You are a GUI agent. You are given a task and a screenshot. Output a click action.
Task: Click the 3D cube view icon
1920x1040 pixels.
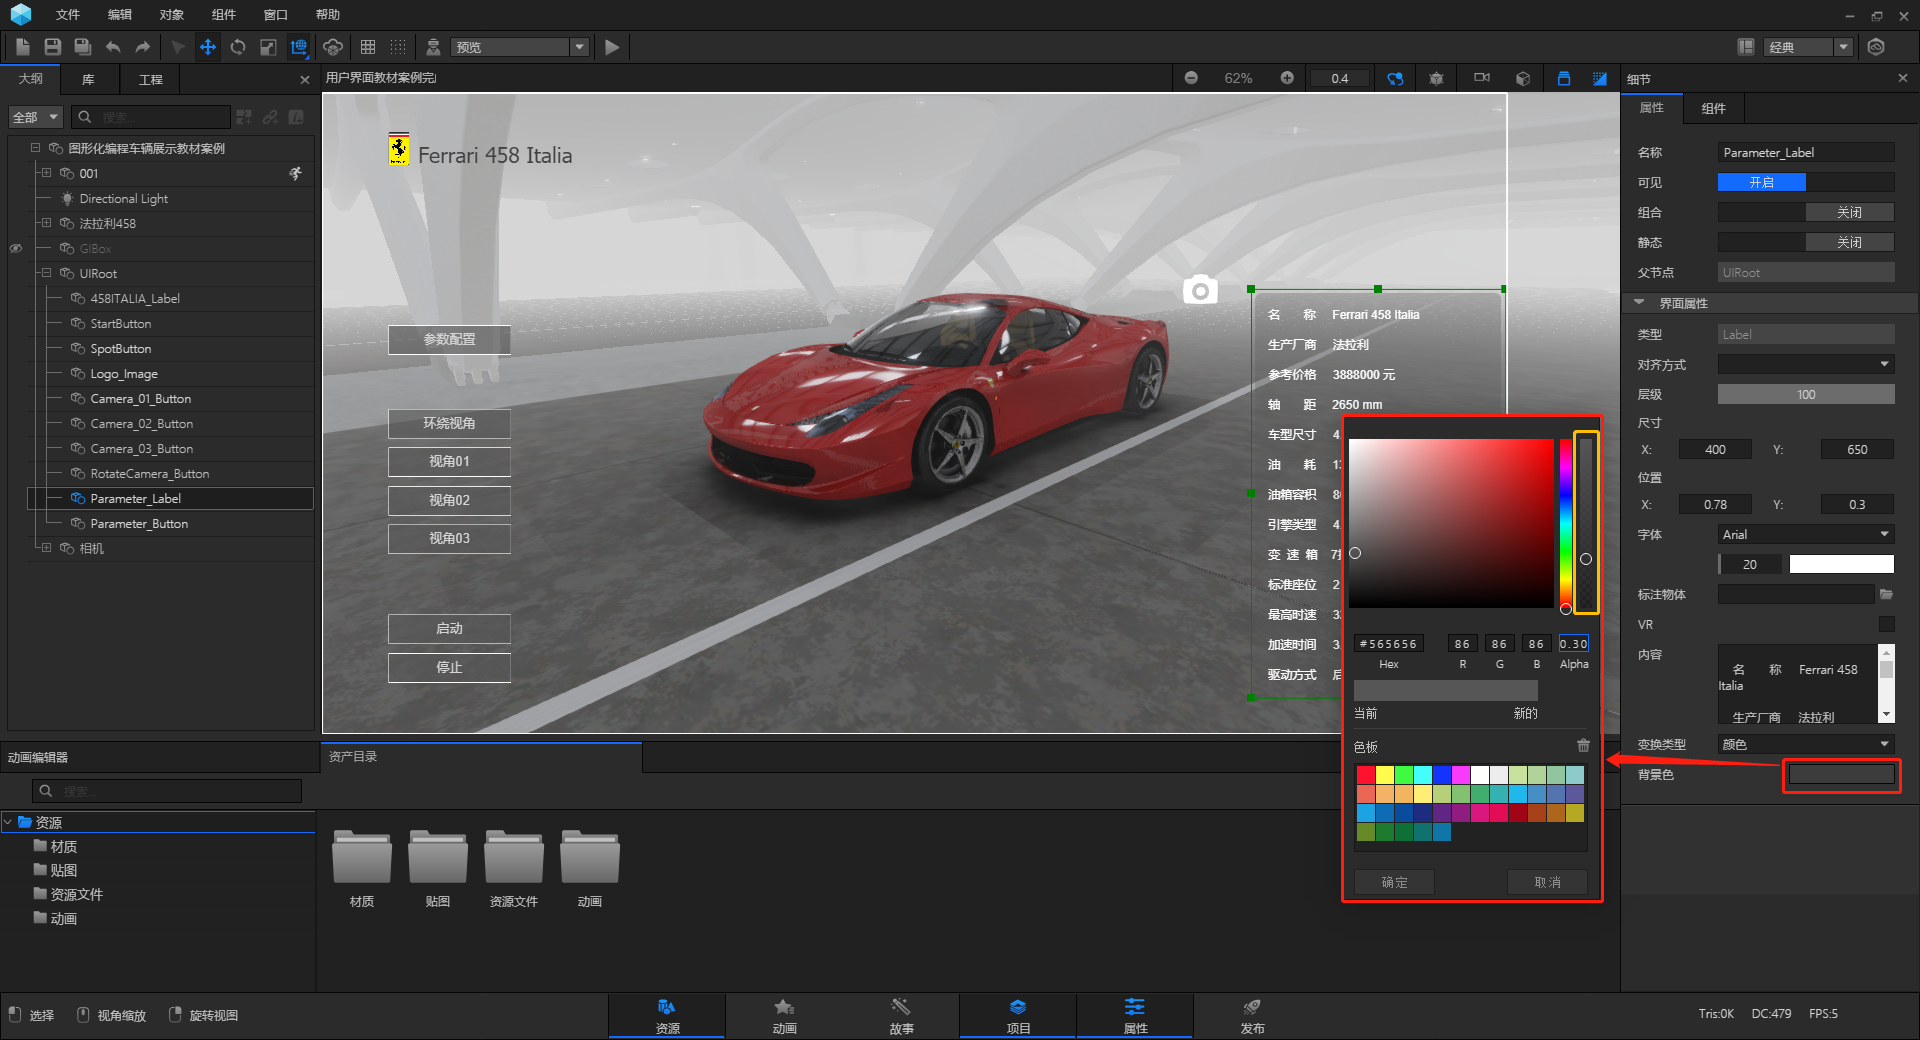(x=1523, y=78)
